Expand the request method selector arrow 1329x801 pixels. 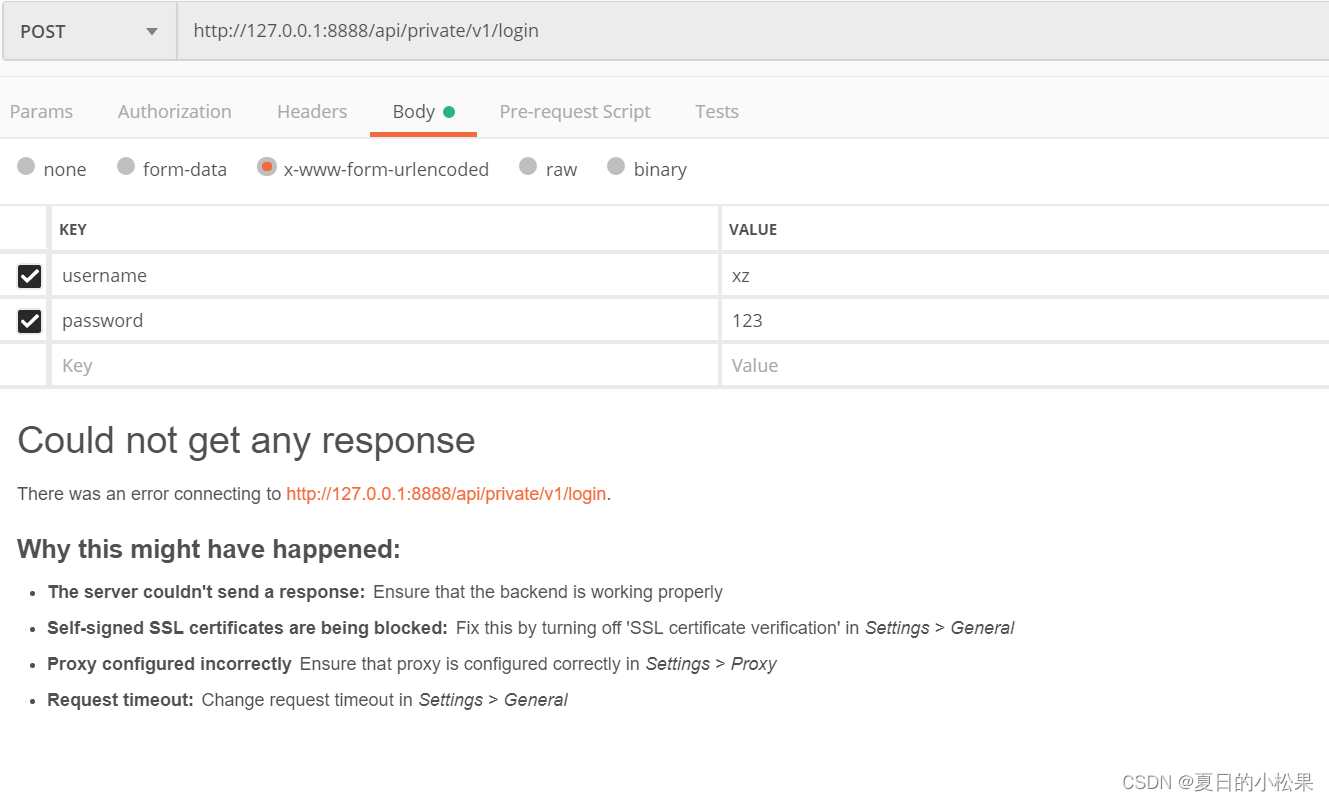pos(150,30)
